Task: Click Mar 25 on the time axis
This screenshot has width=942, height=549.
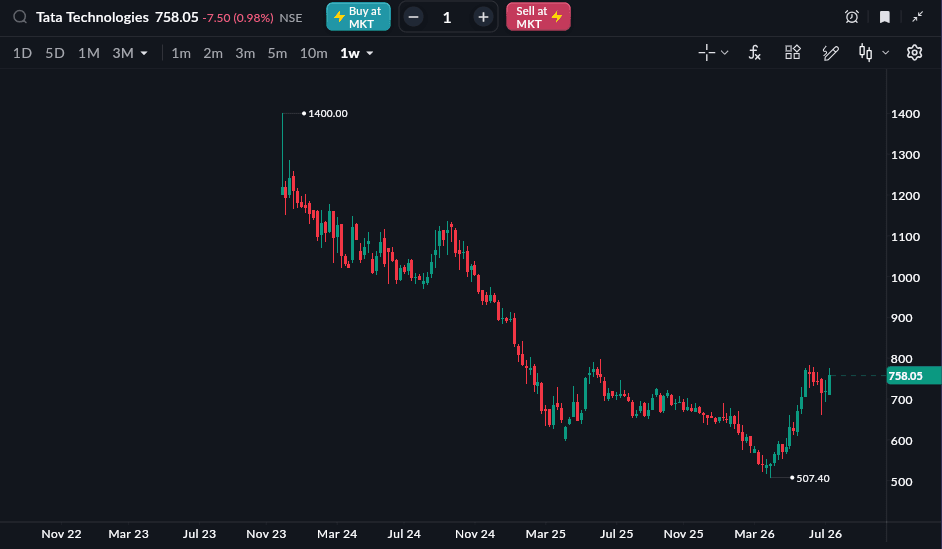Action: click(545, 534)
